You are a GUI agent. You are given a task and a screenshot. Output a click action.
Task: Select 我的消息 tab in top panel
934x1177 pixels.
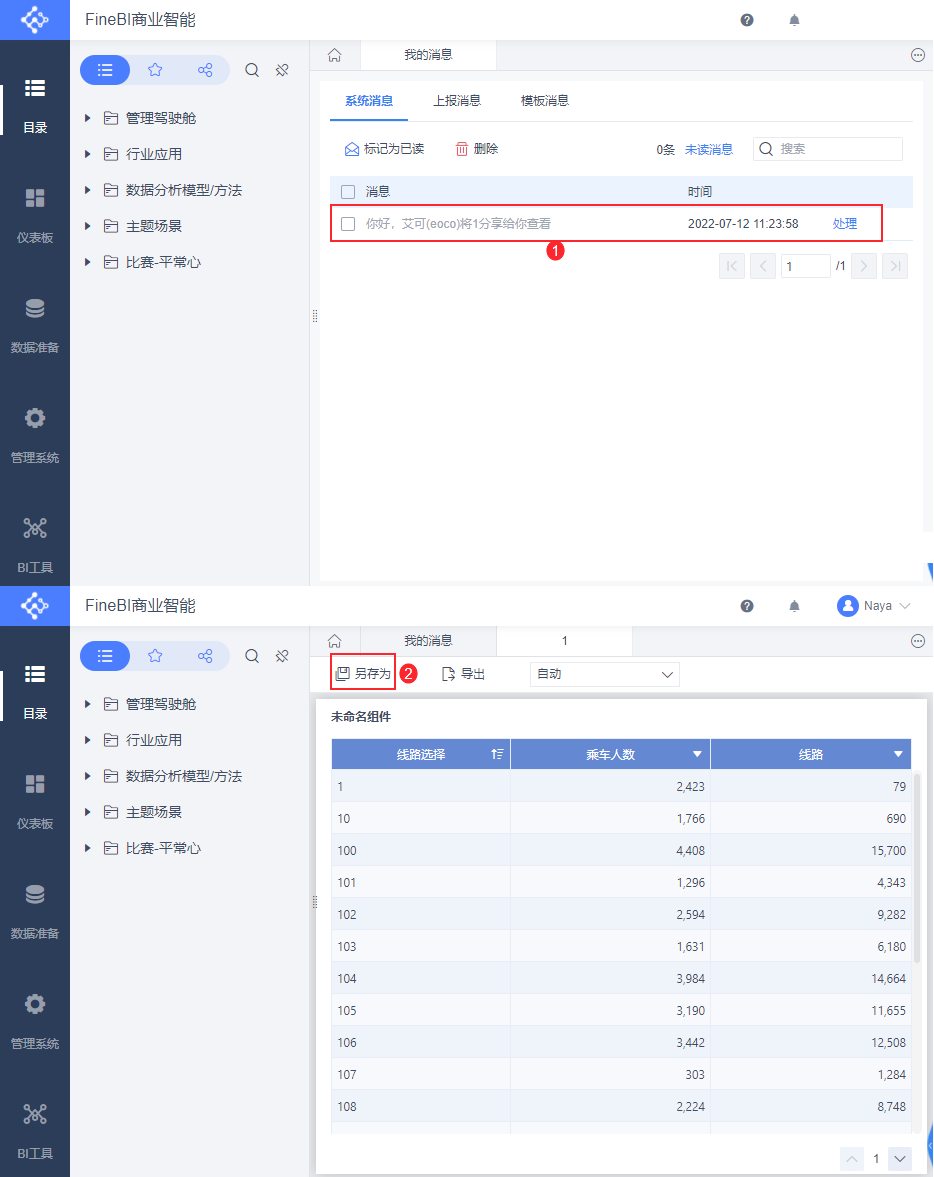(428, 55)
